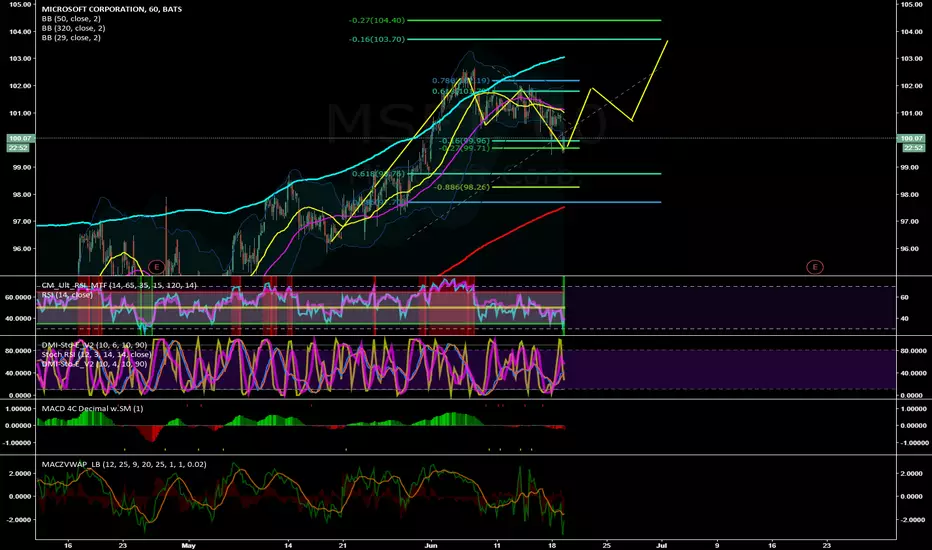Click the 103.00 price label on left axis

[x=21, y=59]
